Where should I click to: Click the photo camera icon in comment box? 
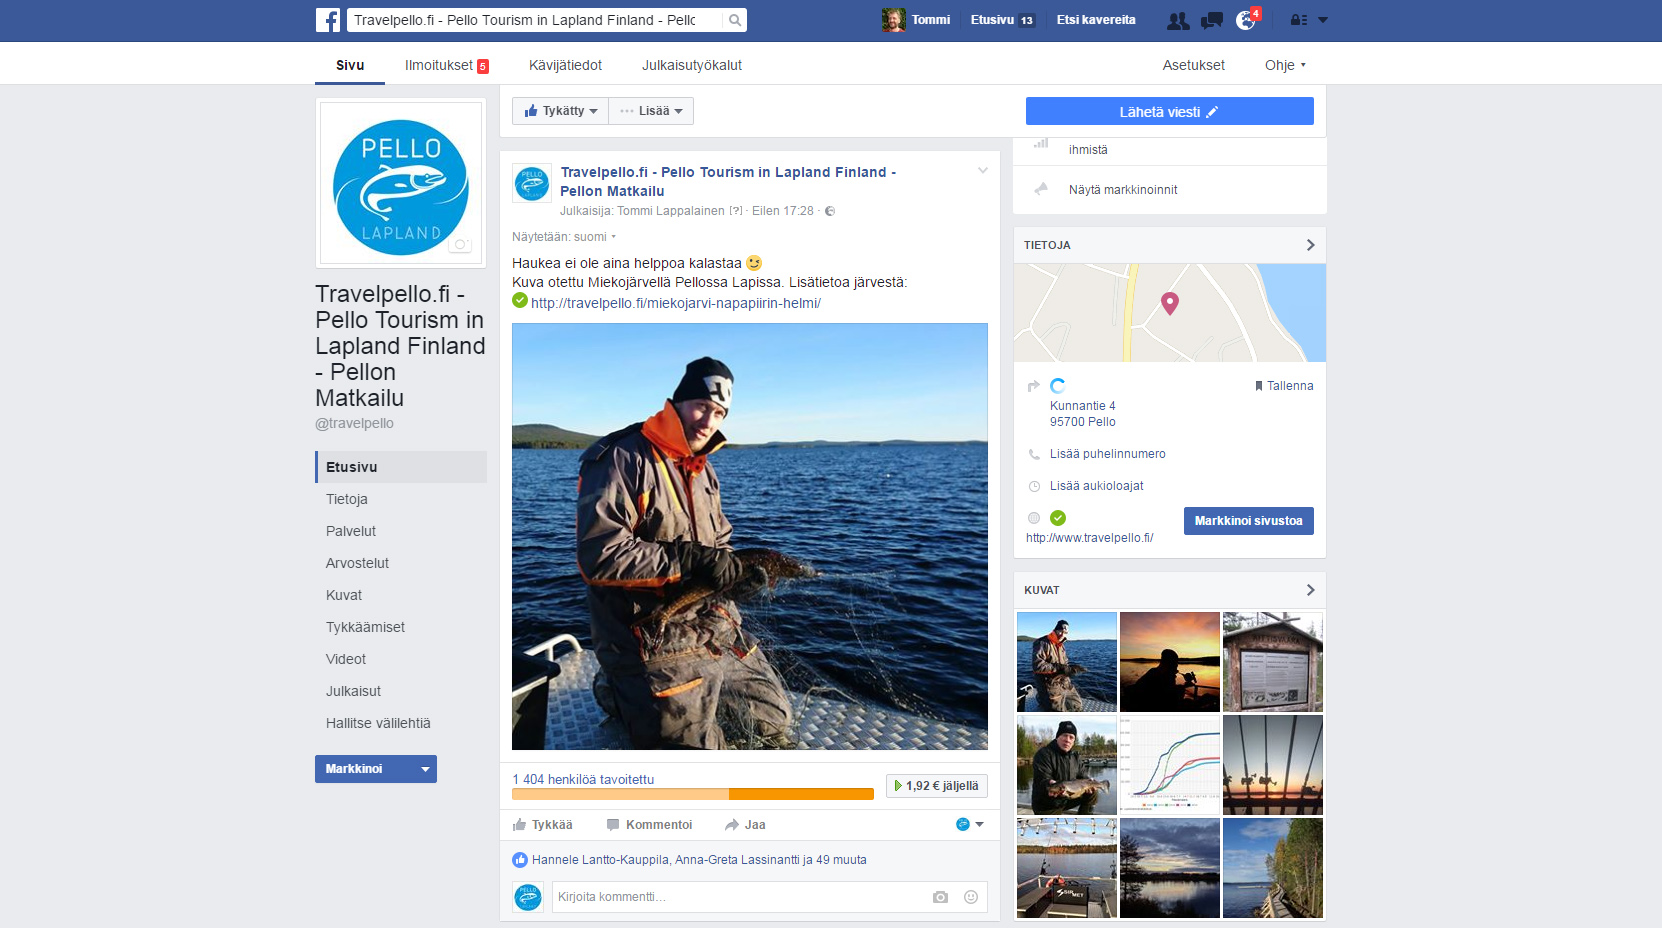click(x=940, y=897)
